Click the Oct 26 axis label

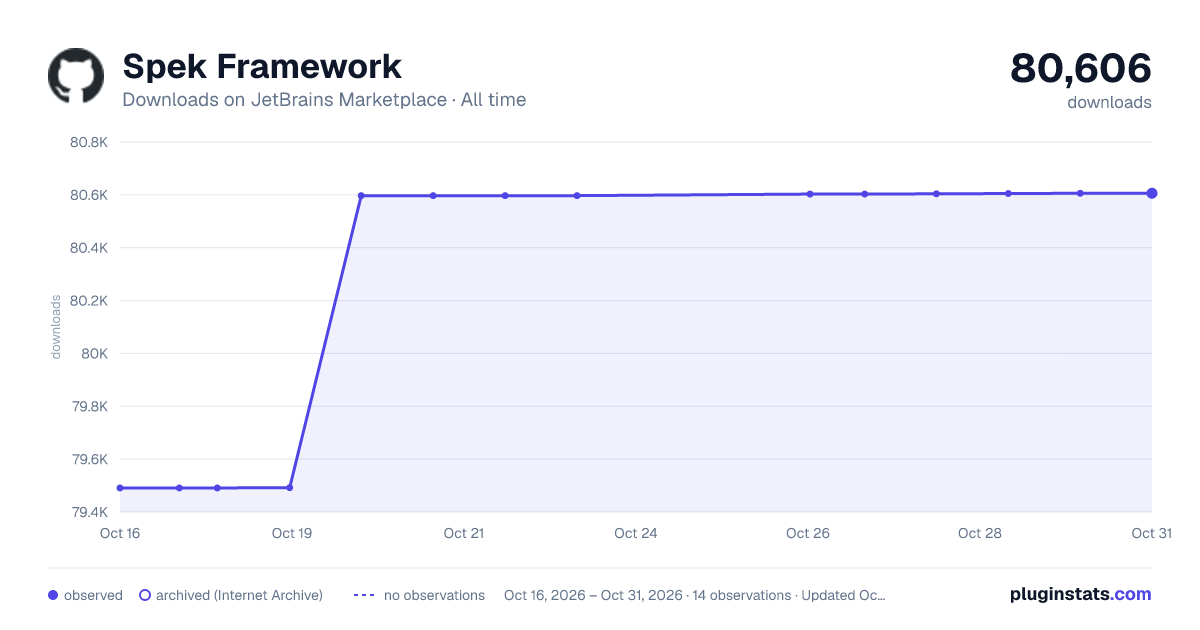(x=808, y=533)
